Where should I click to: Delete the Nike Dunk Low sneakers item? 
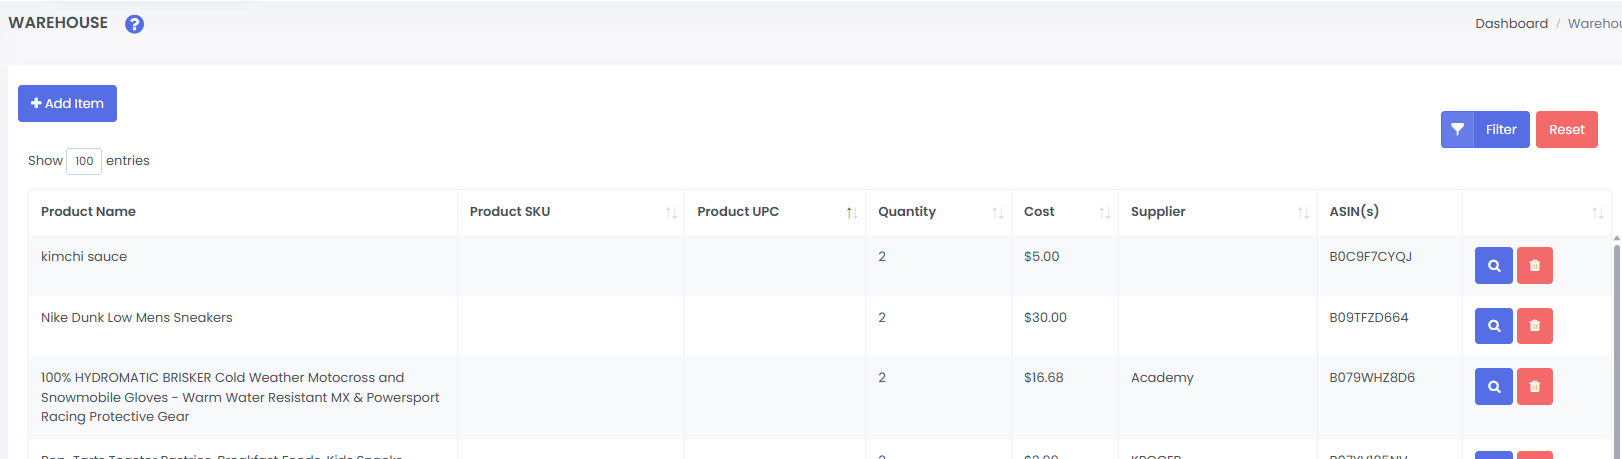pos(1534,326)
